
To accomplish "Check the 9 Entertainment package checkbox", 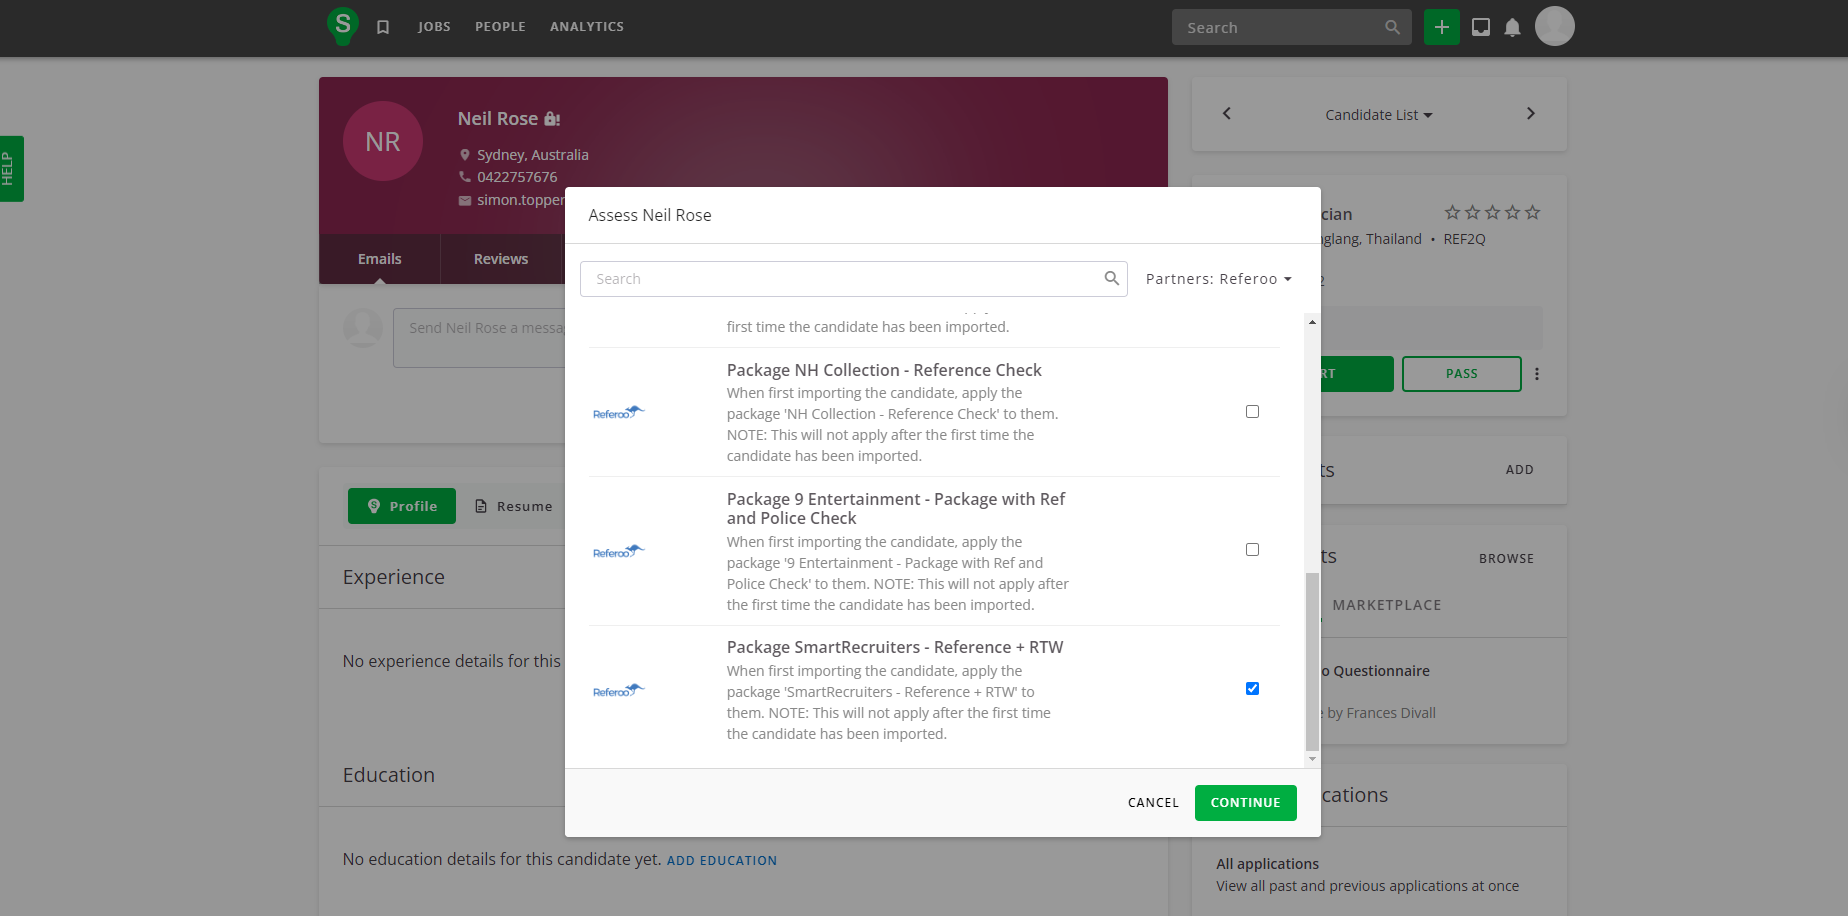I will tap(1252, 550).
